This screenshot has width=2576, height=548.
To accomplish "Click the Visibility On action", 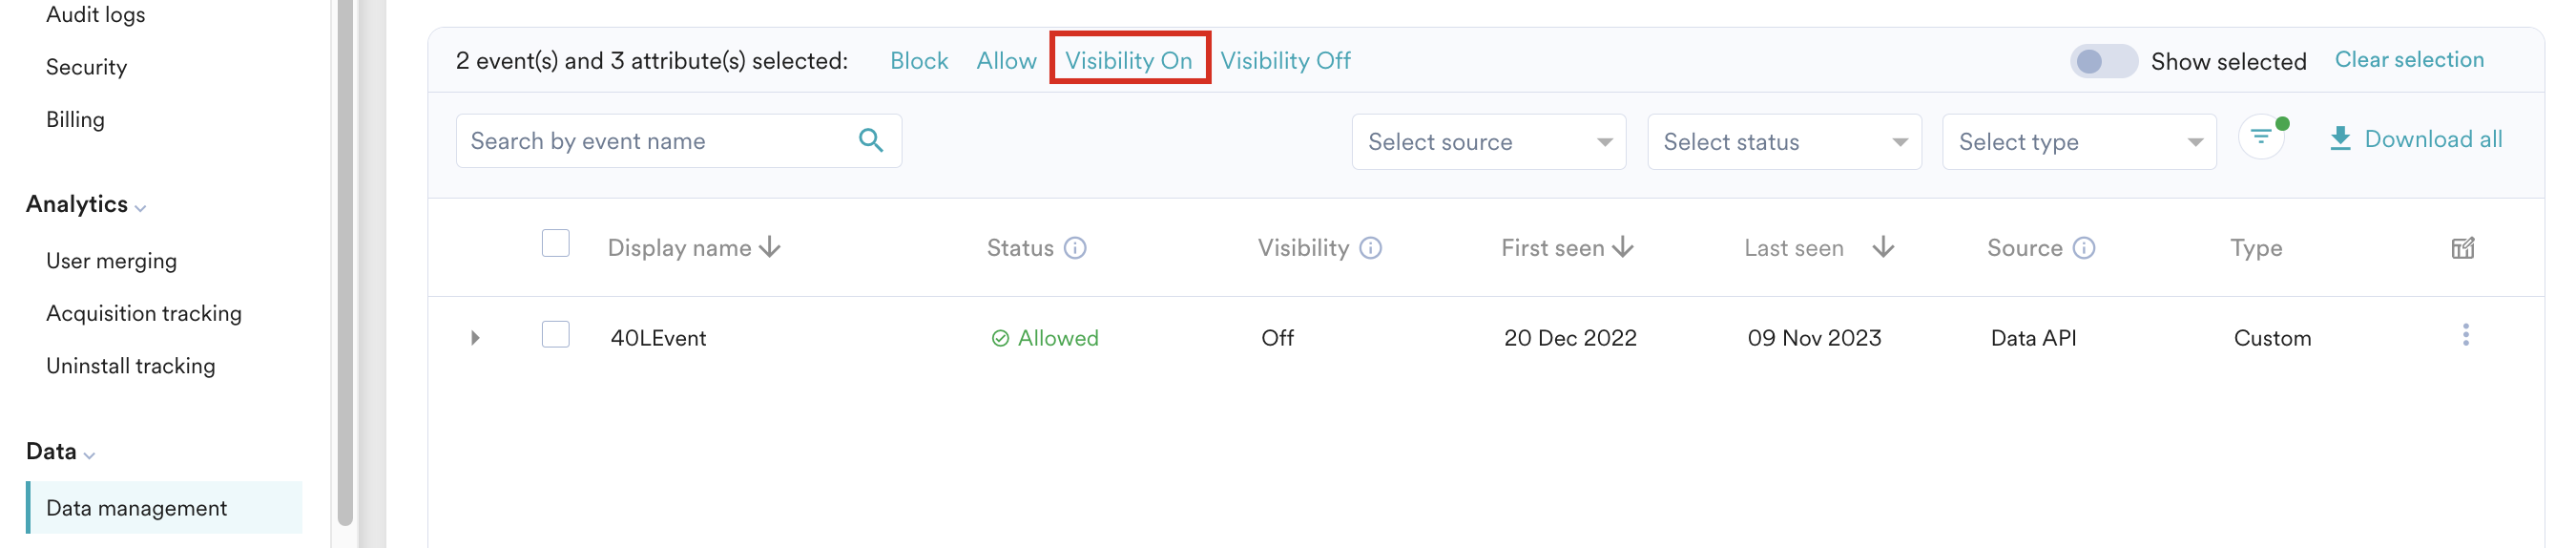I will [x=1128, y=61].
